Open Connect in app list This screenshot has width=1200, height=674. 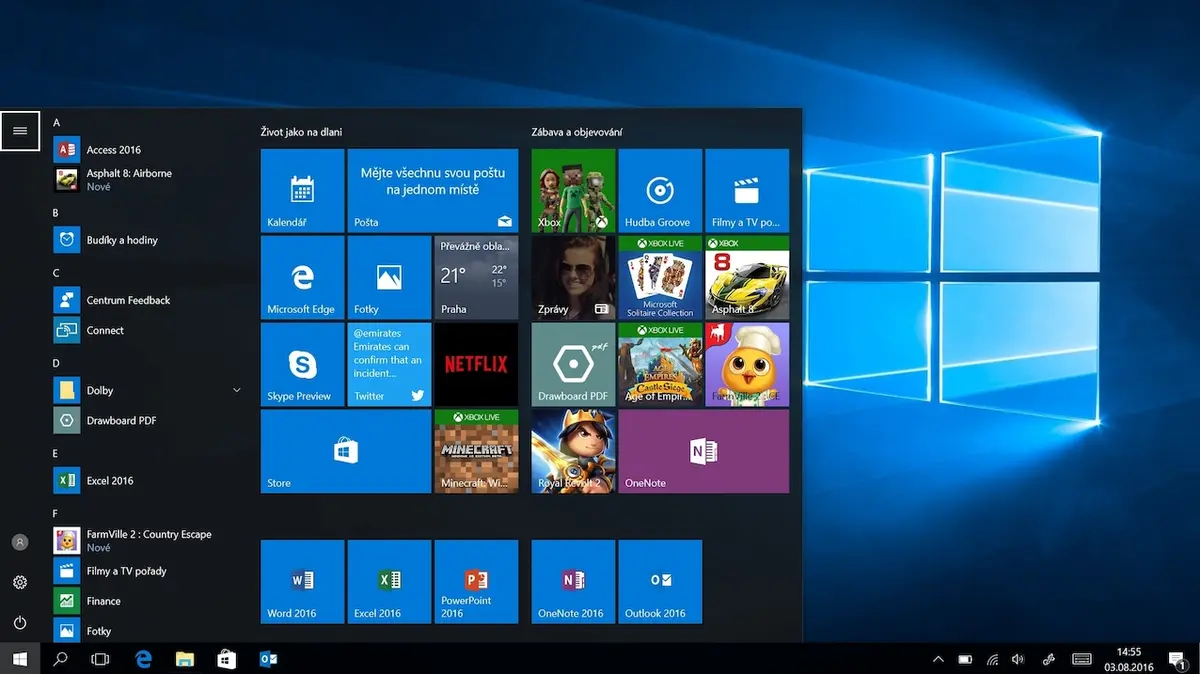point(147,330)
